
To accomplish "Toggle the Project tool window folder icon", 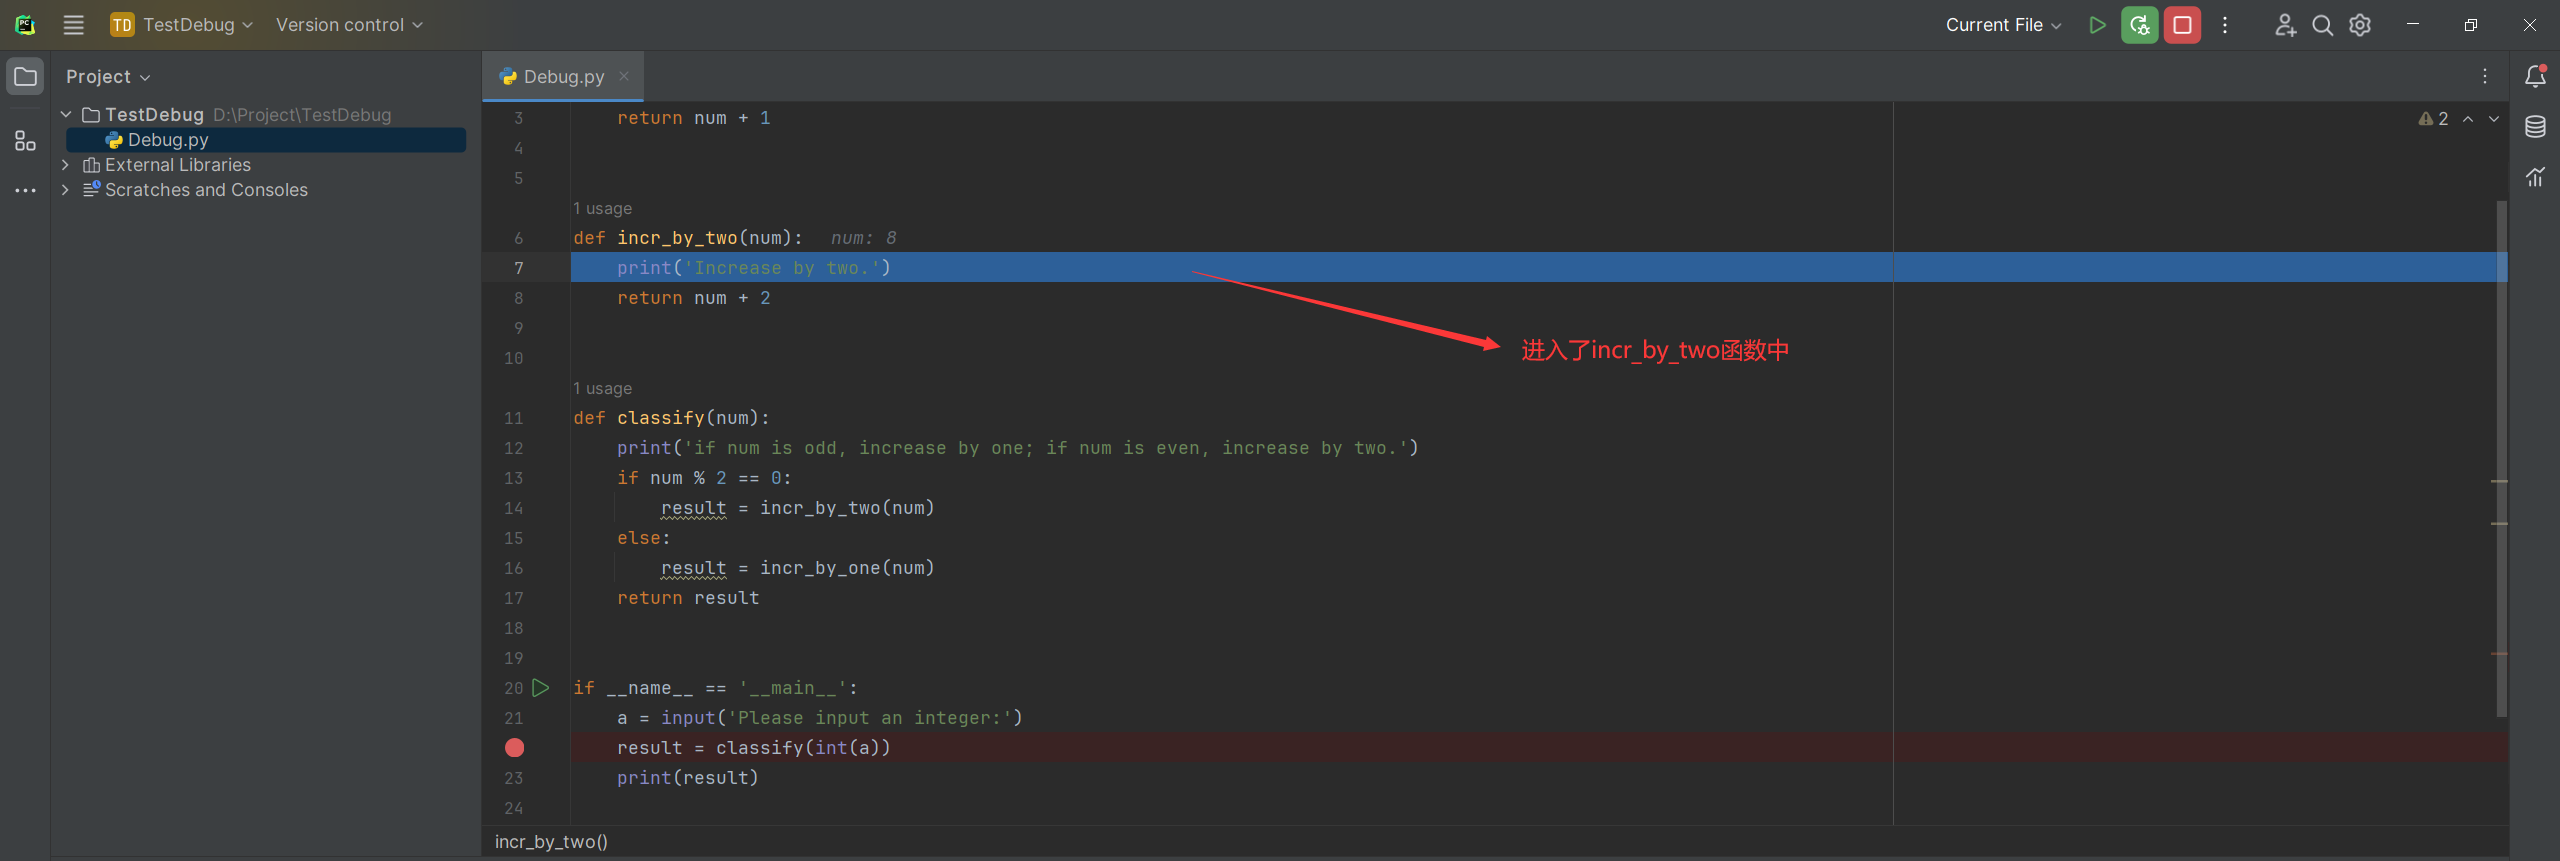I will point(25,76).
